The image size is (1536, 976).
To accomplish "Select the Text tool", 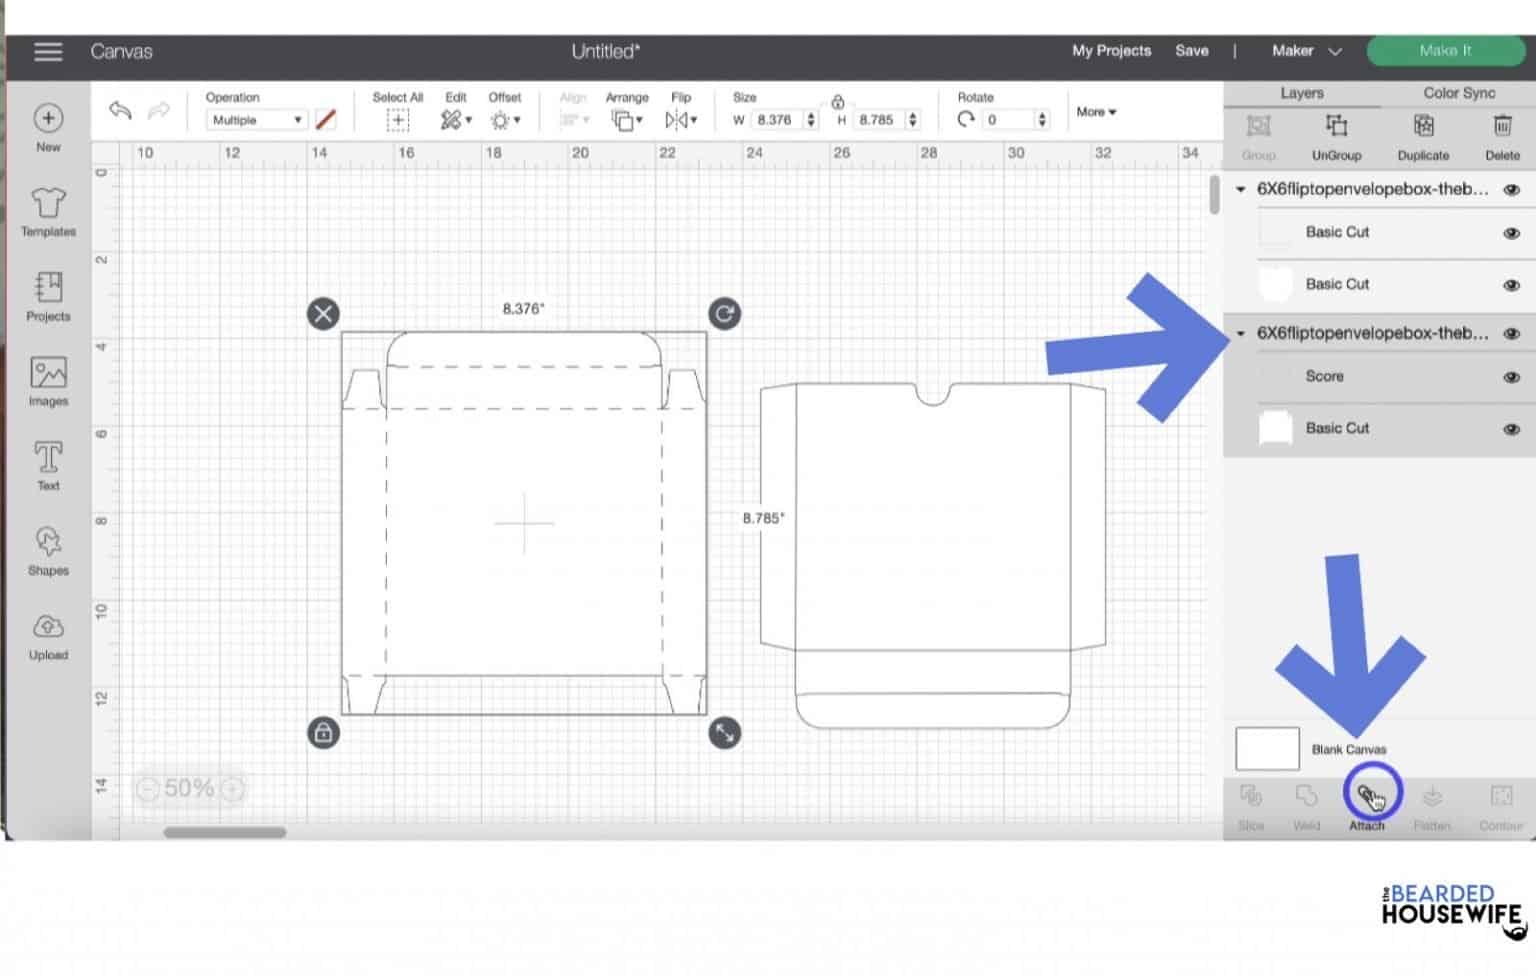I will 48,466.
